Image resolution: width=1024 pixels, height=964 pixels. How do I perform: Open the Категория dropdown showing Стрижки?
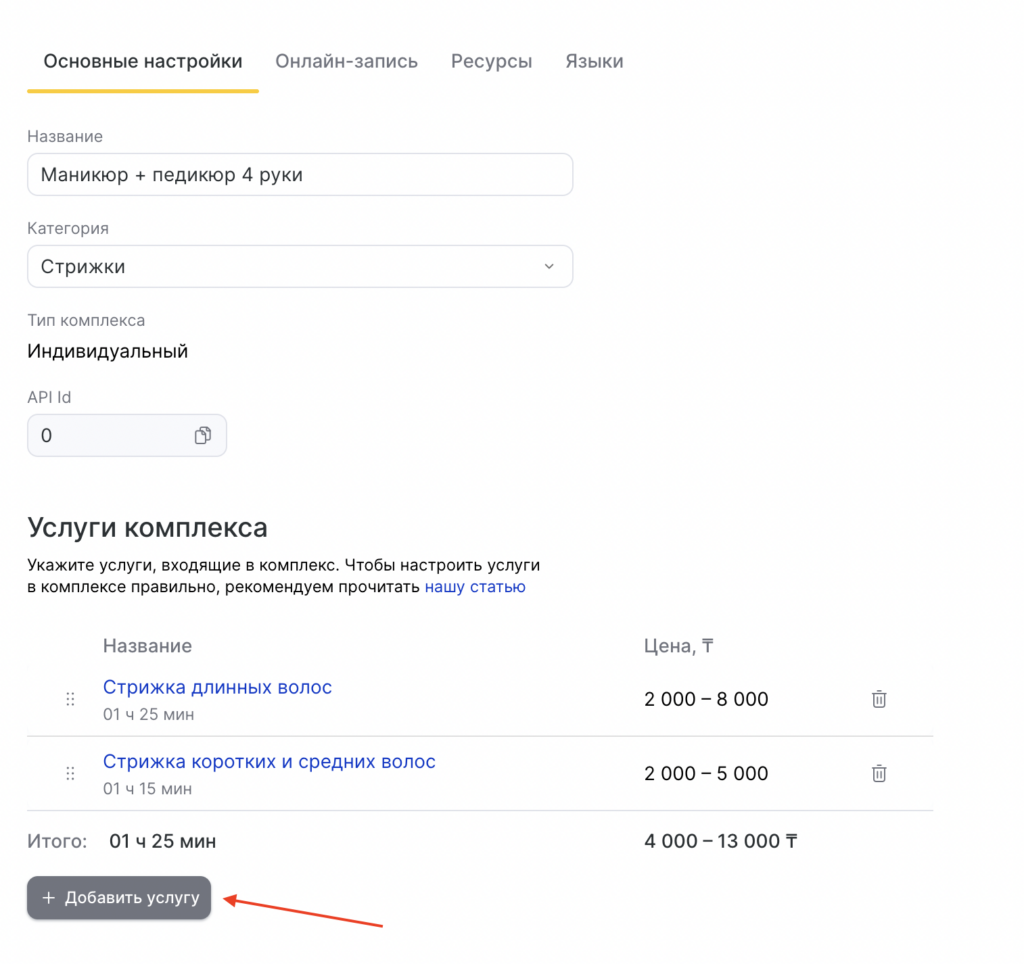point(300,267)
